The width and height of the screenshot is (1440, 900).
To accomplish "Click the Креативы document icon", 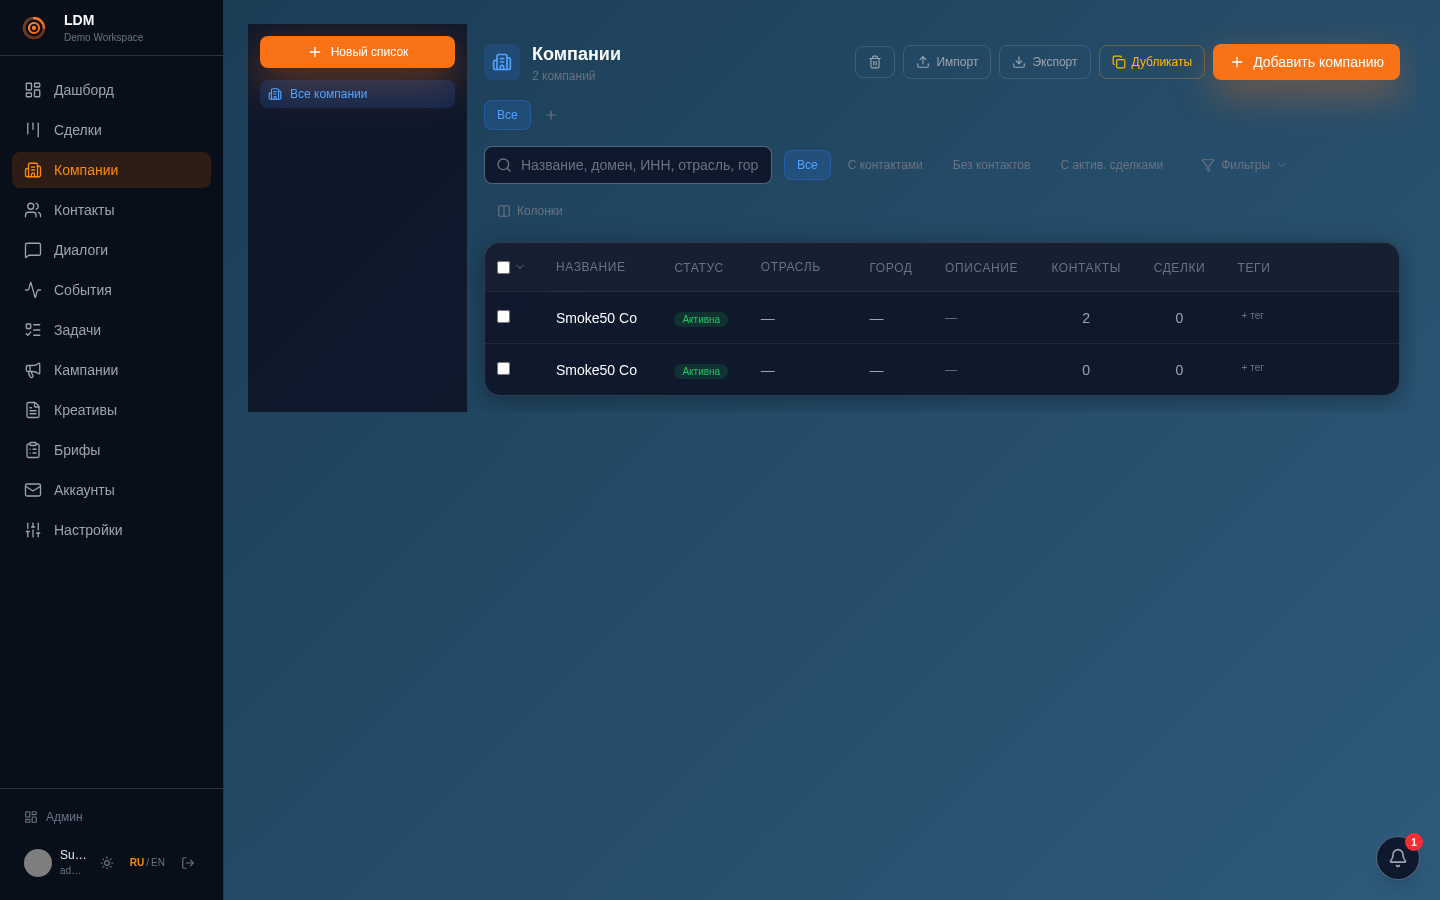I will pyautogui.click(x=33, y=410).
